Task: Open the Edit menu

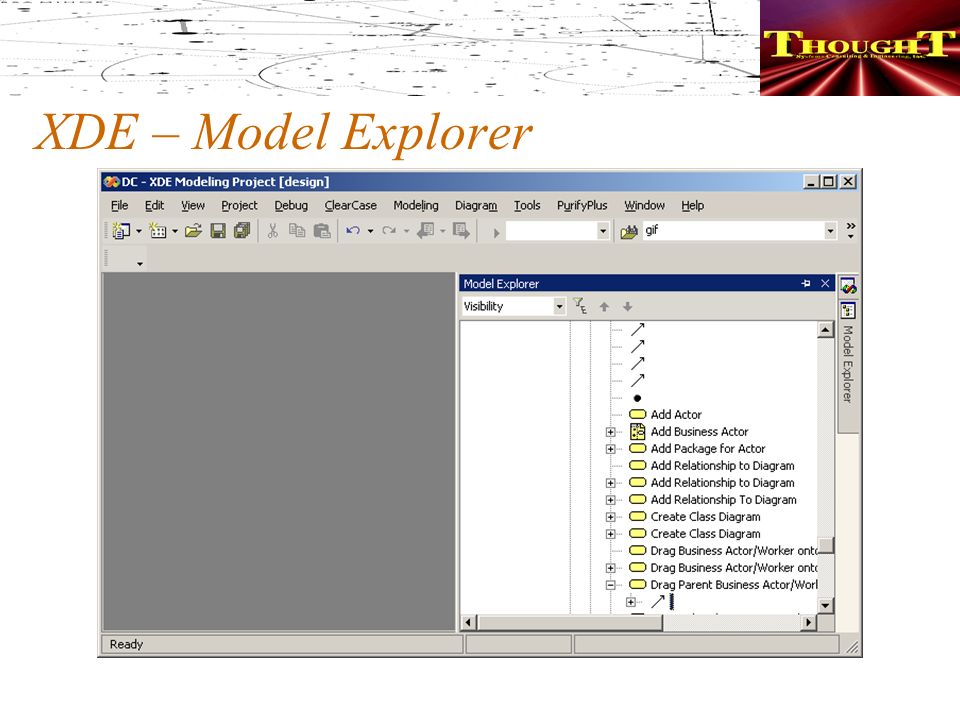Action: [x=154, y=206]
